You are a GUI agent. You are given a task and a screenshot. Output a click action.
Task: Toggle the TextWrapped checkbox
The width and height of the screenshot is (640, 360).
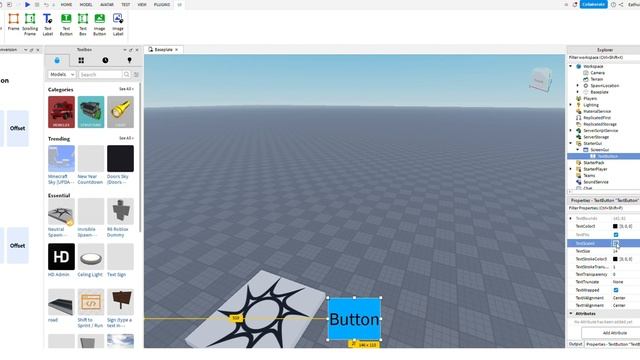(616, 290)
